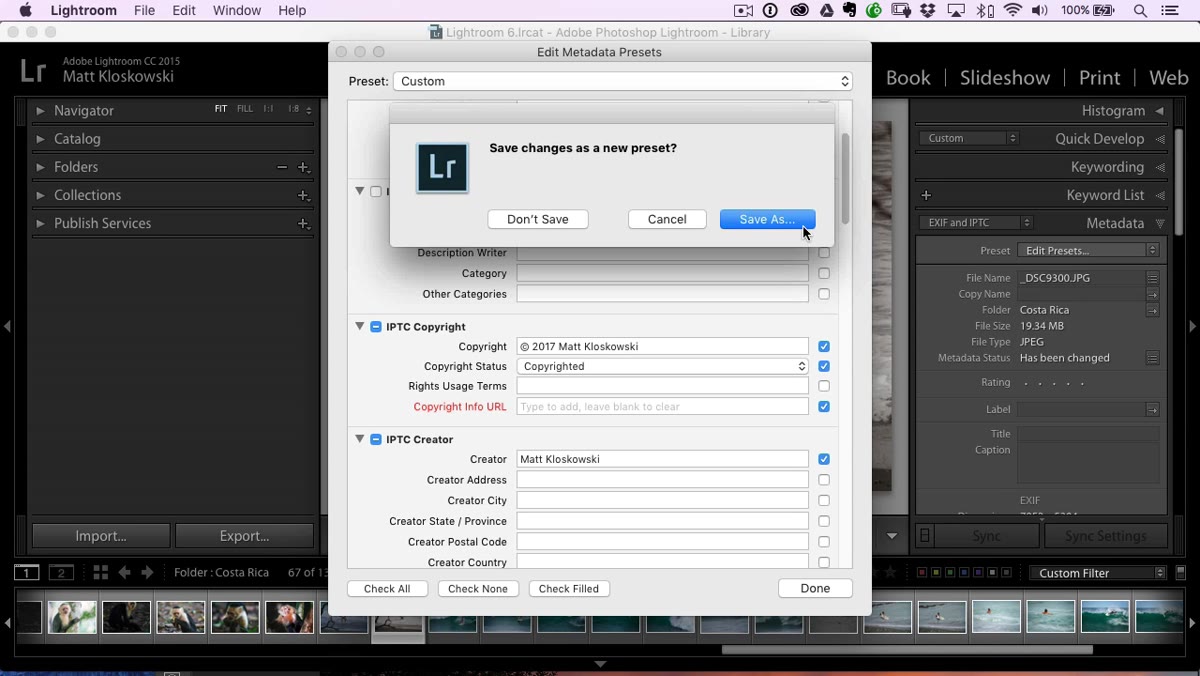Viewport: 1200px width, 676px height.
Task: Toggle the Quick Develop panel triangle
Action: [1160, 139]
